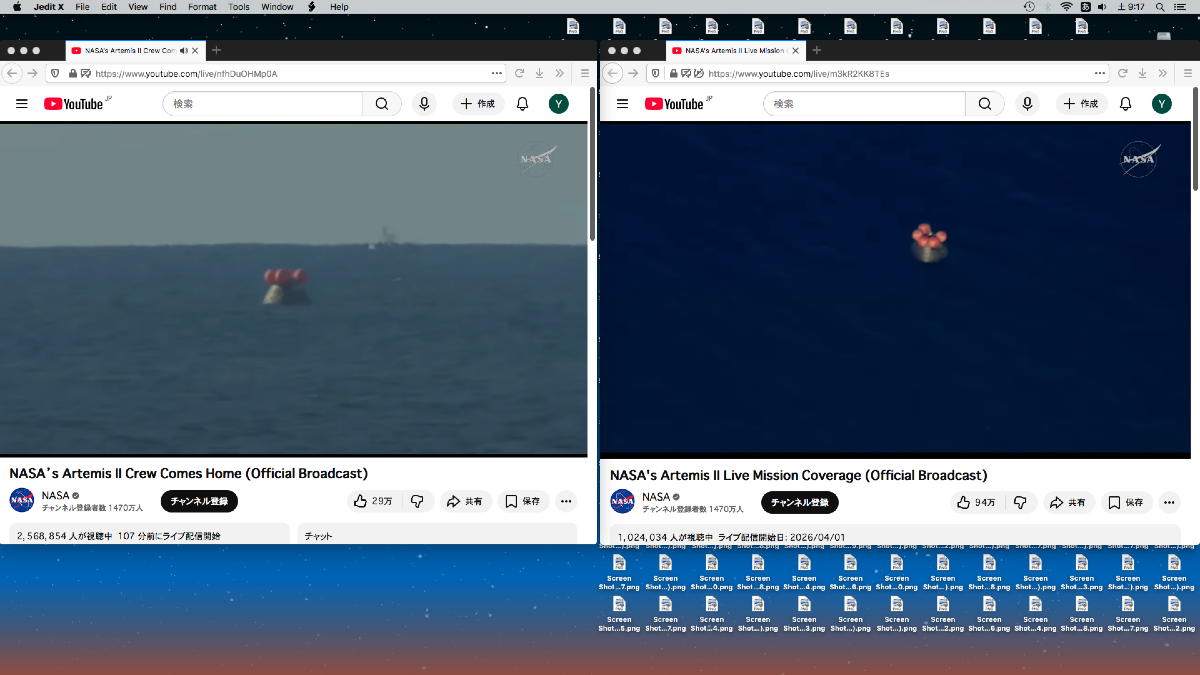Open downloads in right browser toolbar
This screenshot has height=675, width=1200.
[x=1142, y=73]
